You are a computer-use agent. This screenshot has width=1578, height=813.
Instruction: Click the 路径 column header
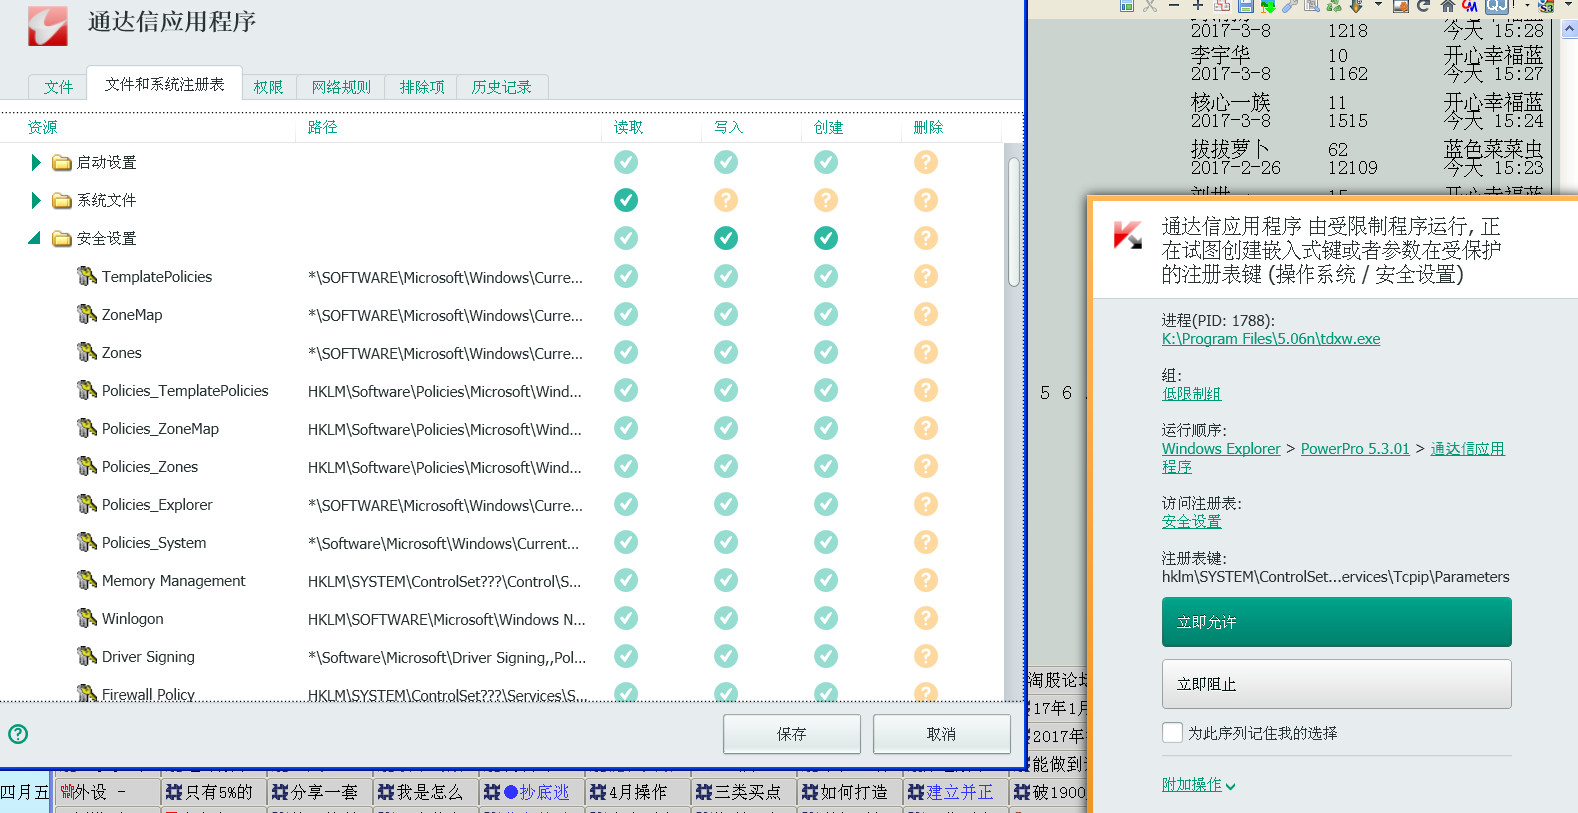coord(322,127)
